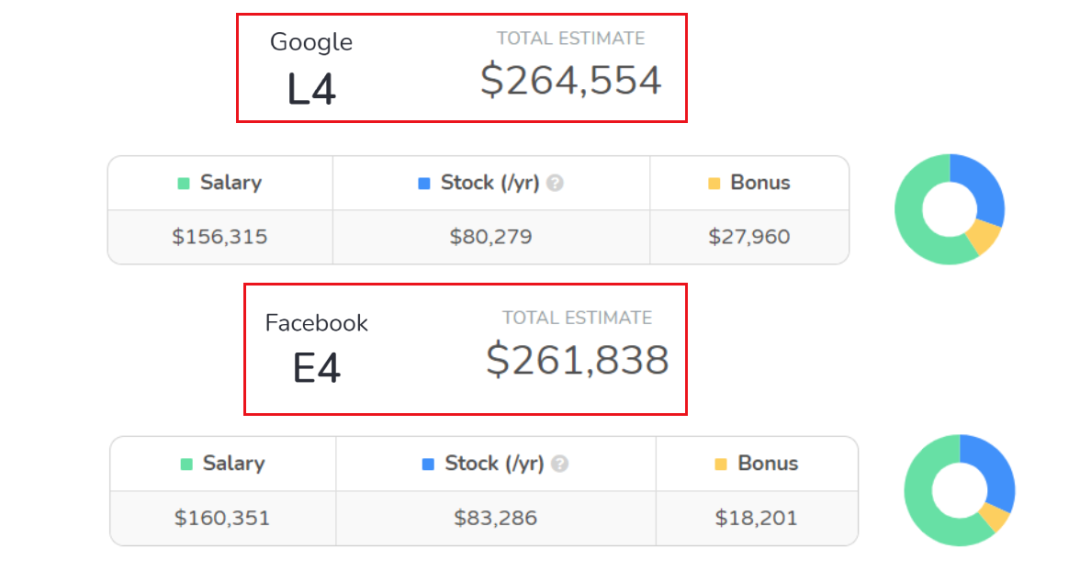This screenshot has height=571, width=1080.
Task: Click the Facebook stock value $83,286
Action: (495, 518)
